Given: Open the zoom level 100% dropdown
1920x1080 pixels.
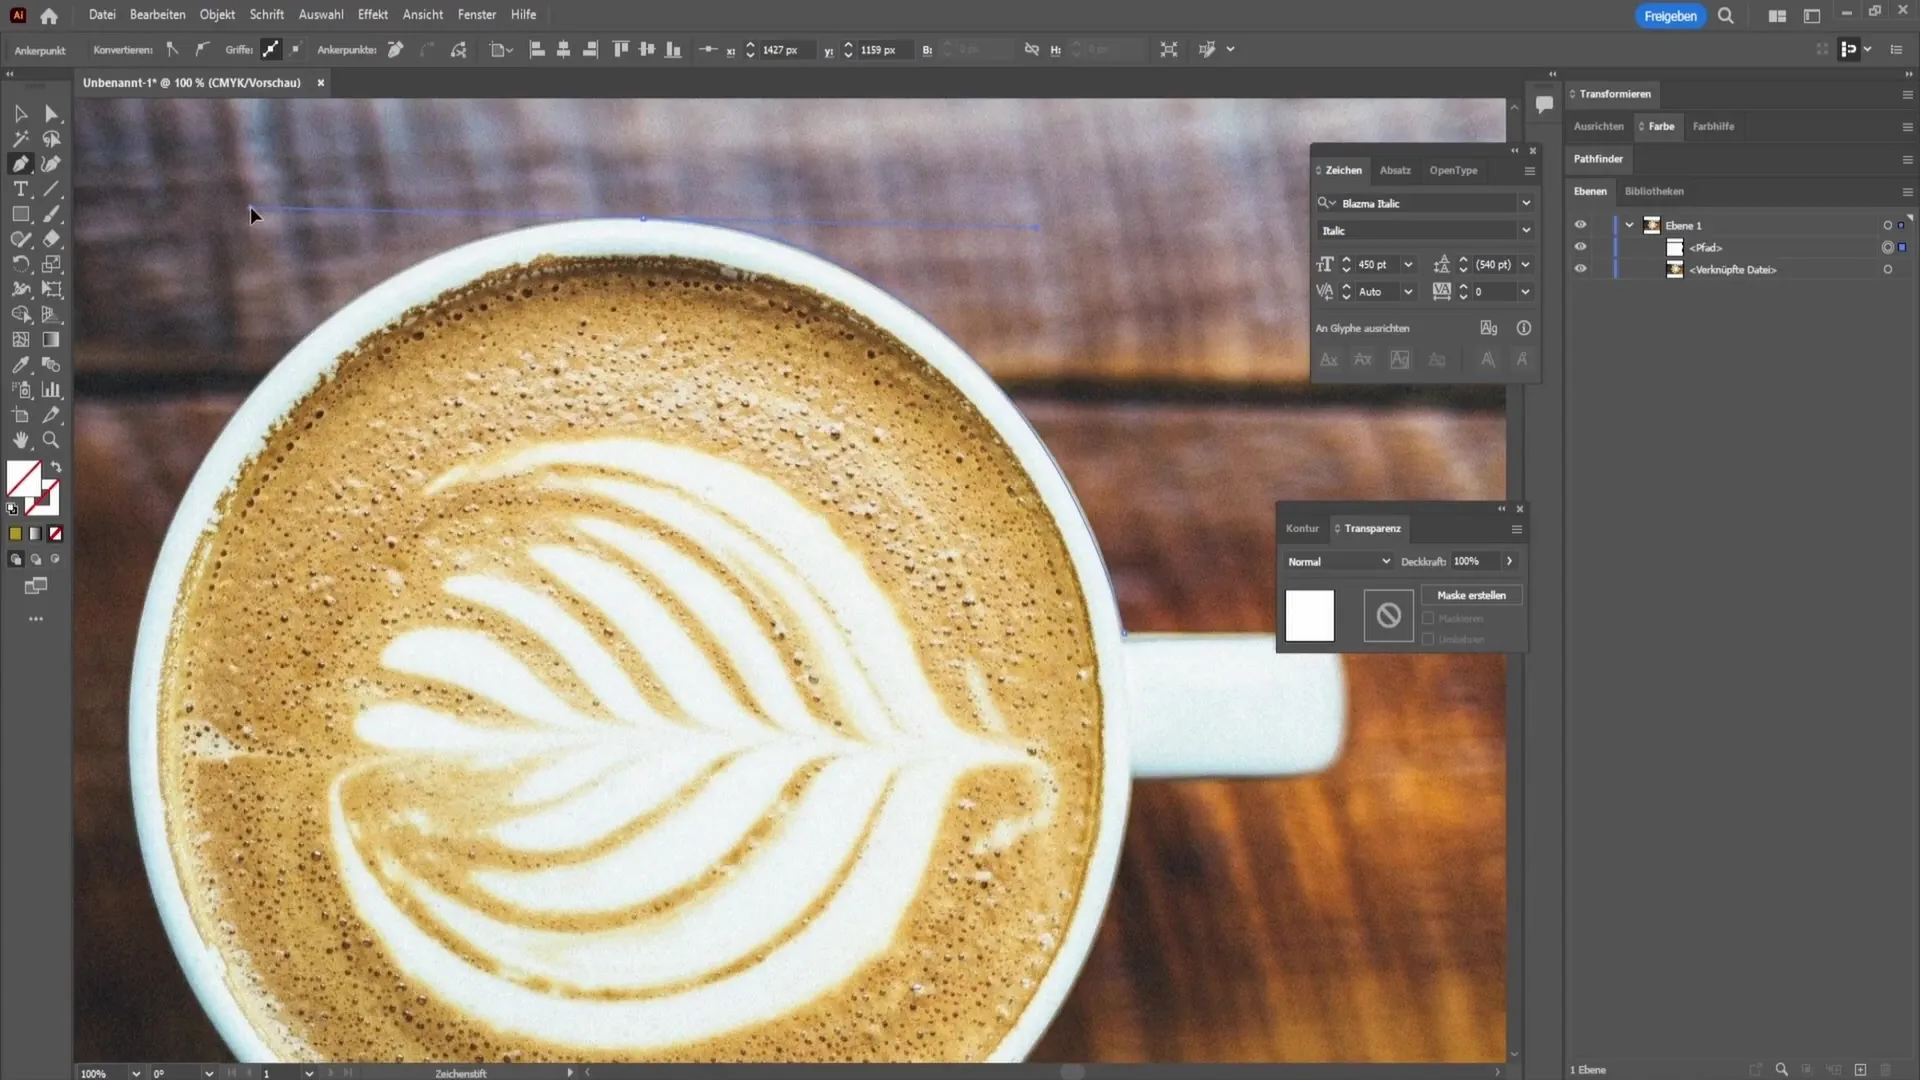Looking at the screenshot, I should (x=136, y=1073).
